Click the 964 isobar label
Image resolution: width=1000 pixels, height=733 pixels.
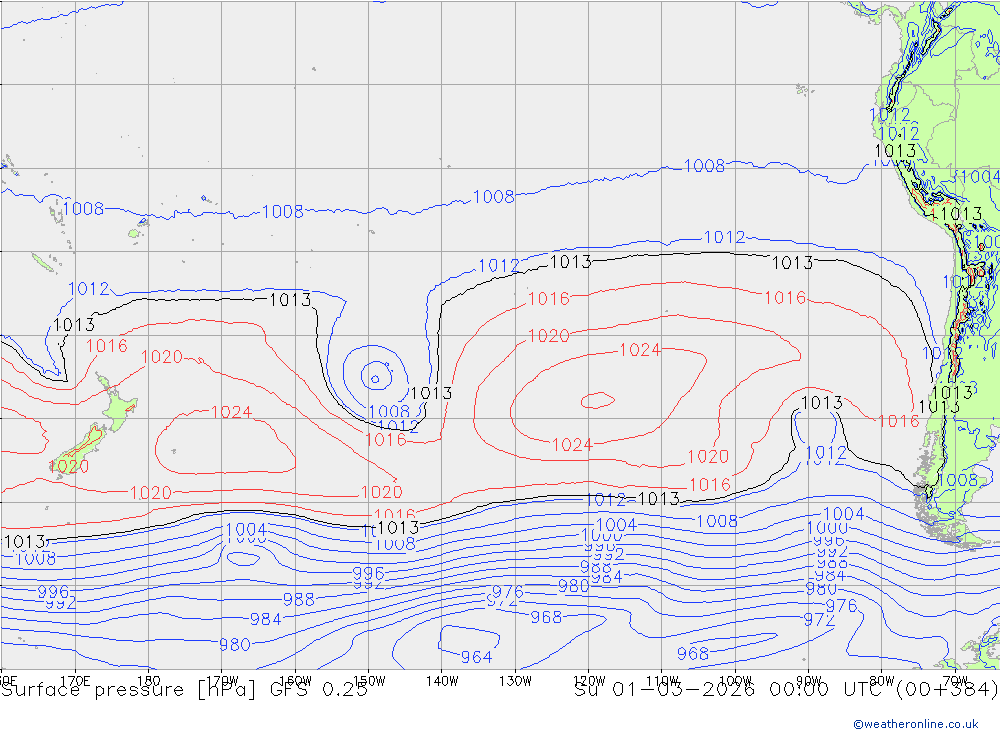[x=476, y=657]
